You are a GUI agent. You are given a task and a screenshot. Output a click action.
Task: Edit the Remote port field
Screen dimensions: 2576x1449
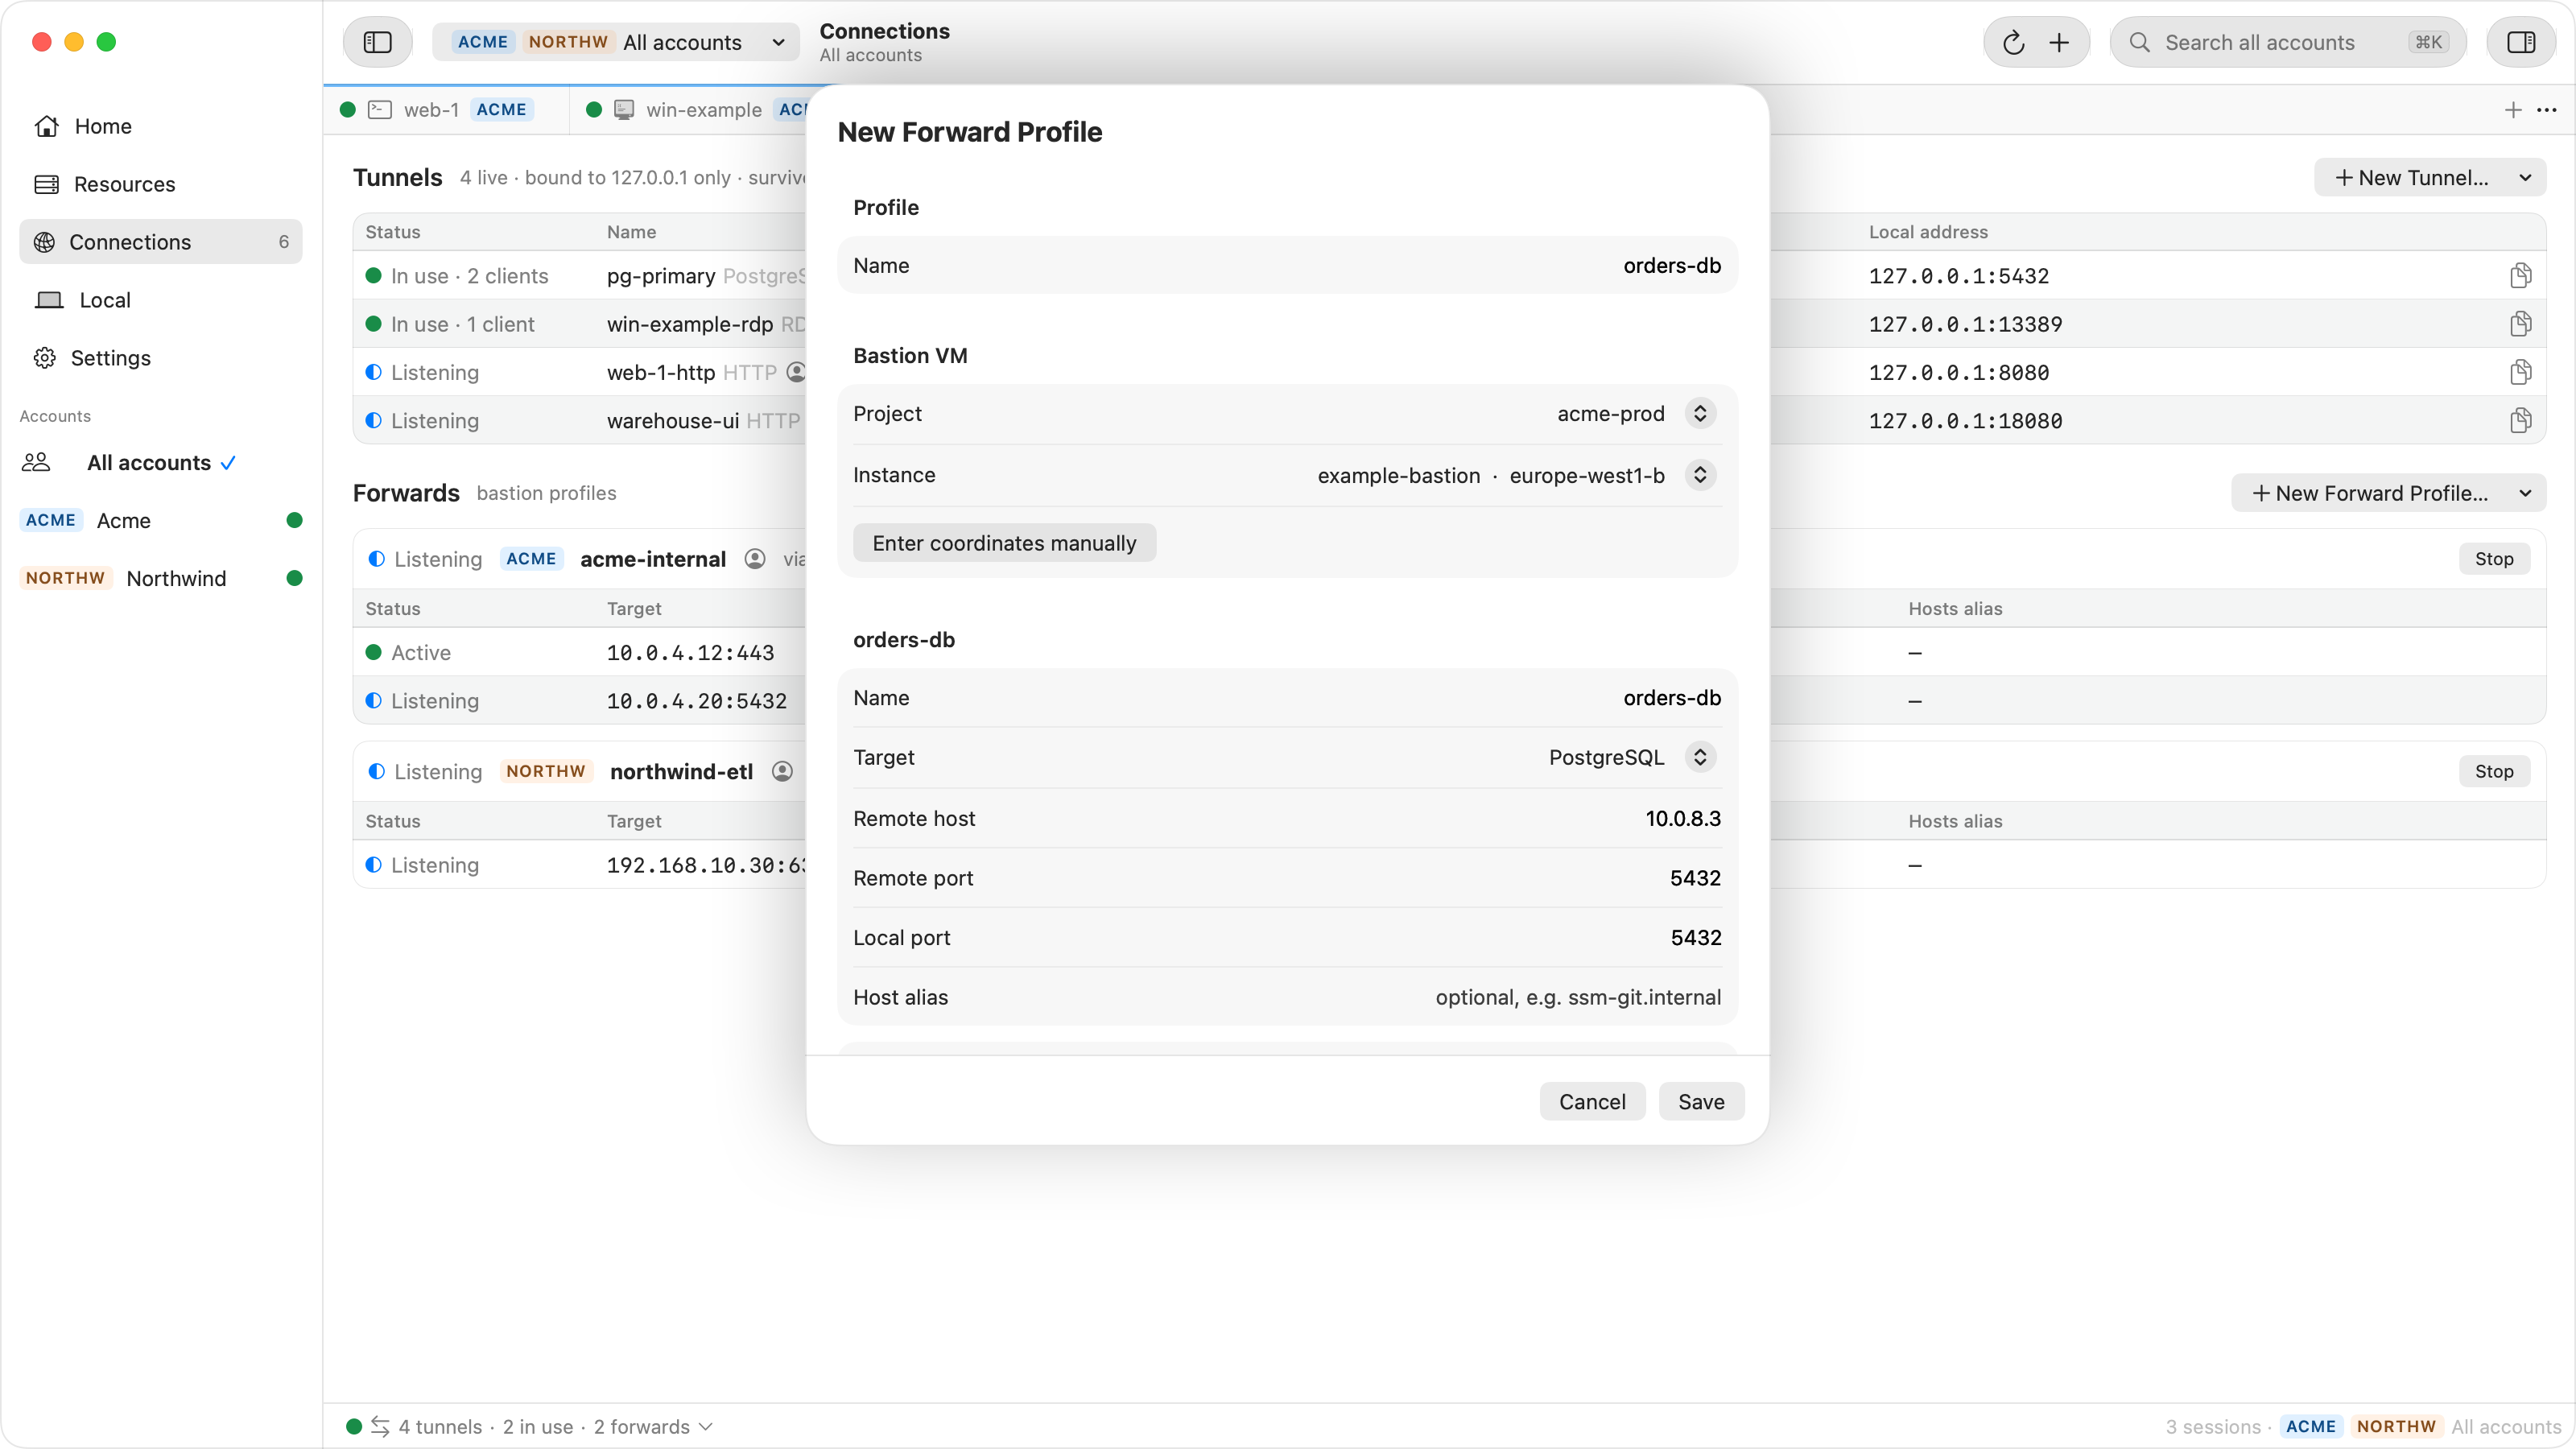point(1287,878)
